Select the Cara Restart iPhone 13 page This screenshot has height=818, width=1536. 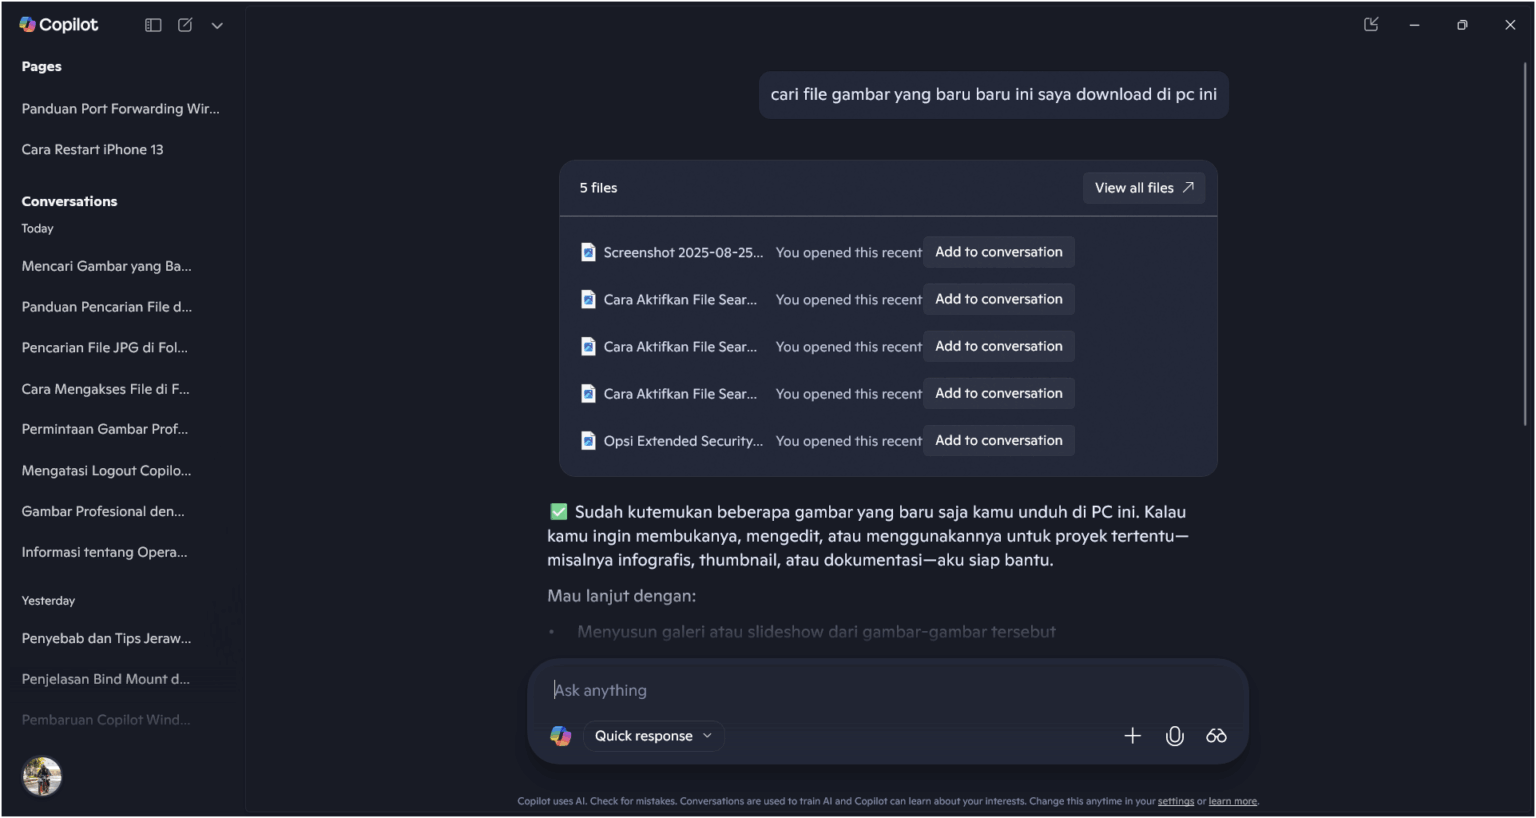click(x=92, y=149)
